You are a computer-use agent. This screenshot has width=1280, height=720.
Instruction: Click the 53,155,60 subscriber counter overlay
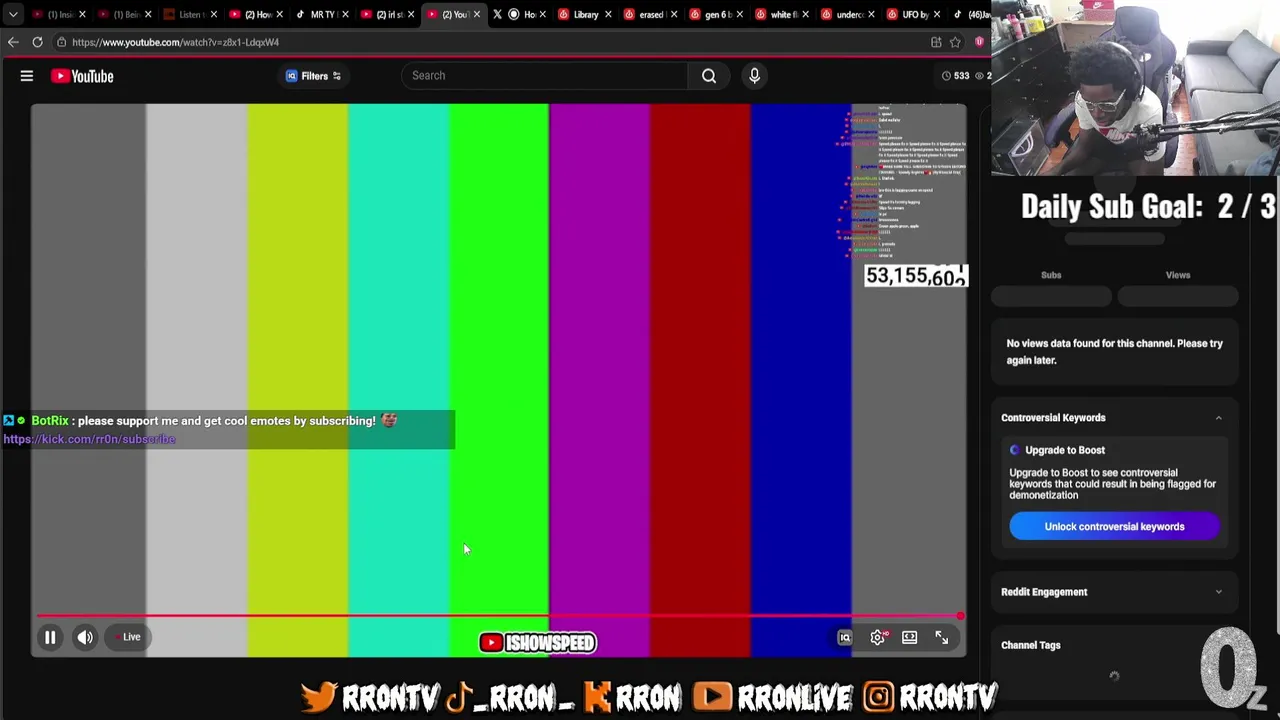pos(915,276)
